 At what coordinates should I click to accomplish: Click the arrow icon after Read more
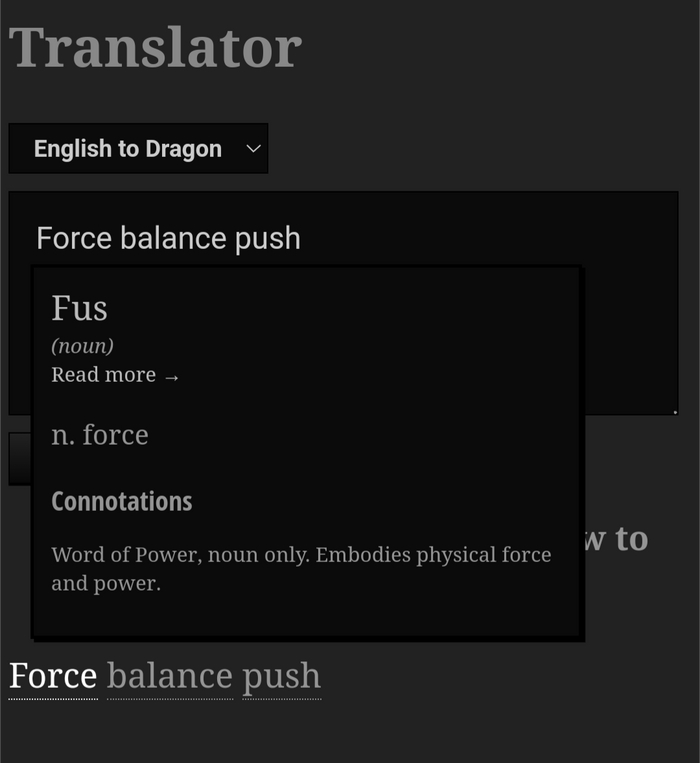coord(172,376)
